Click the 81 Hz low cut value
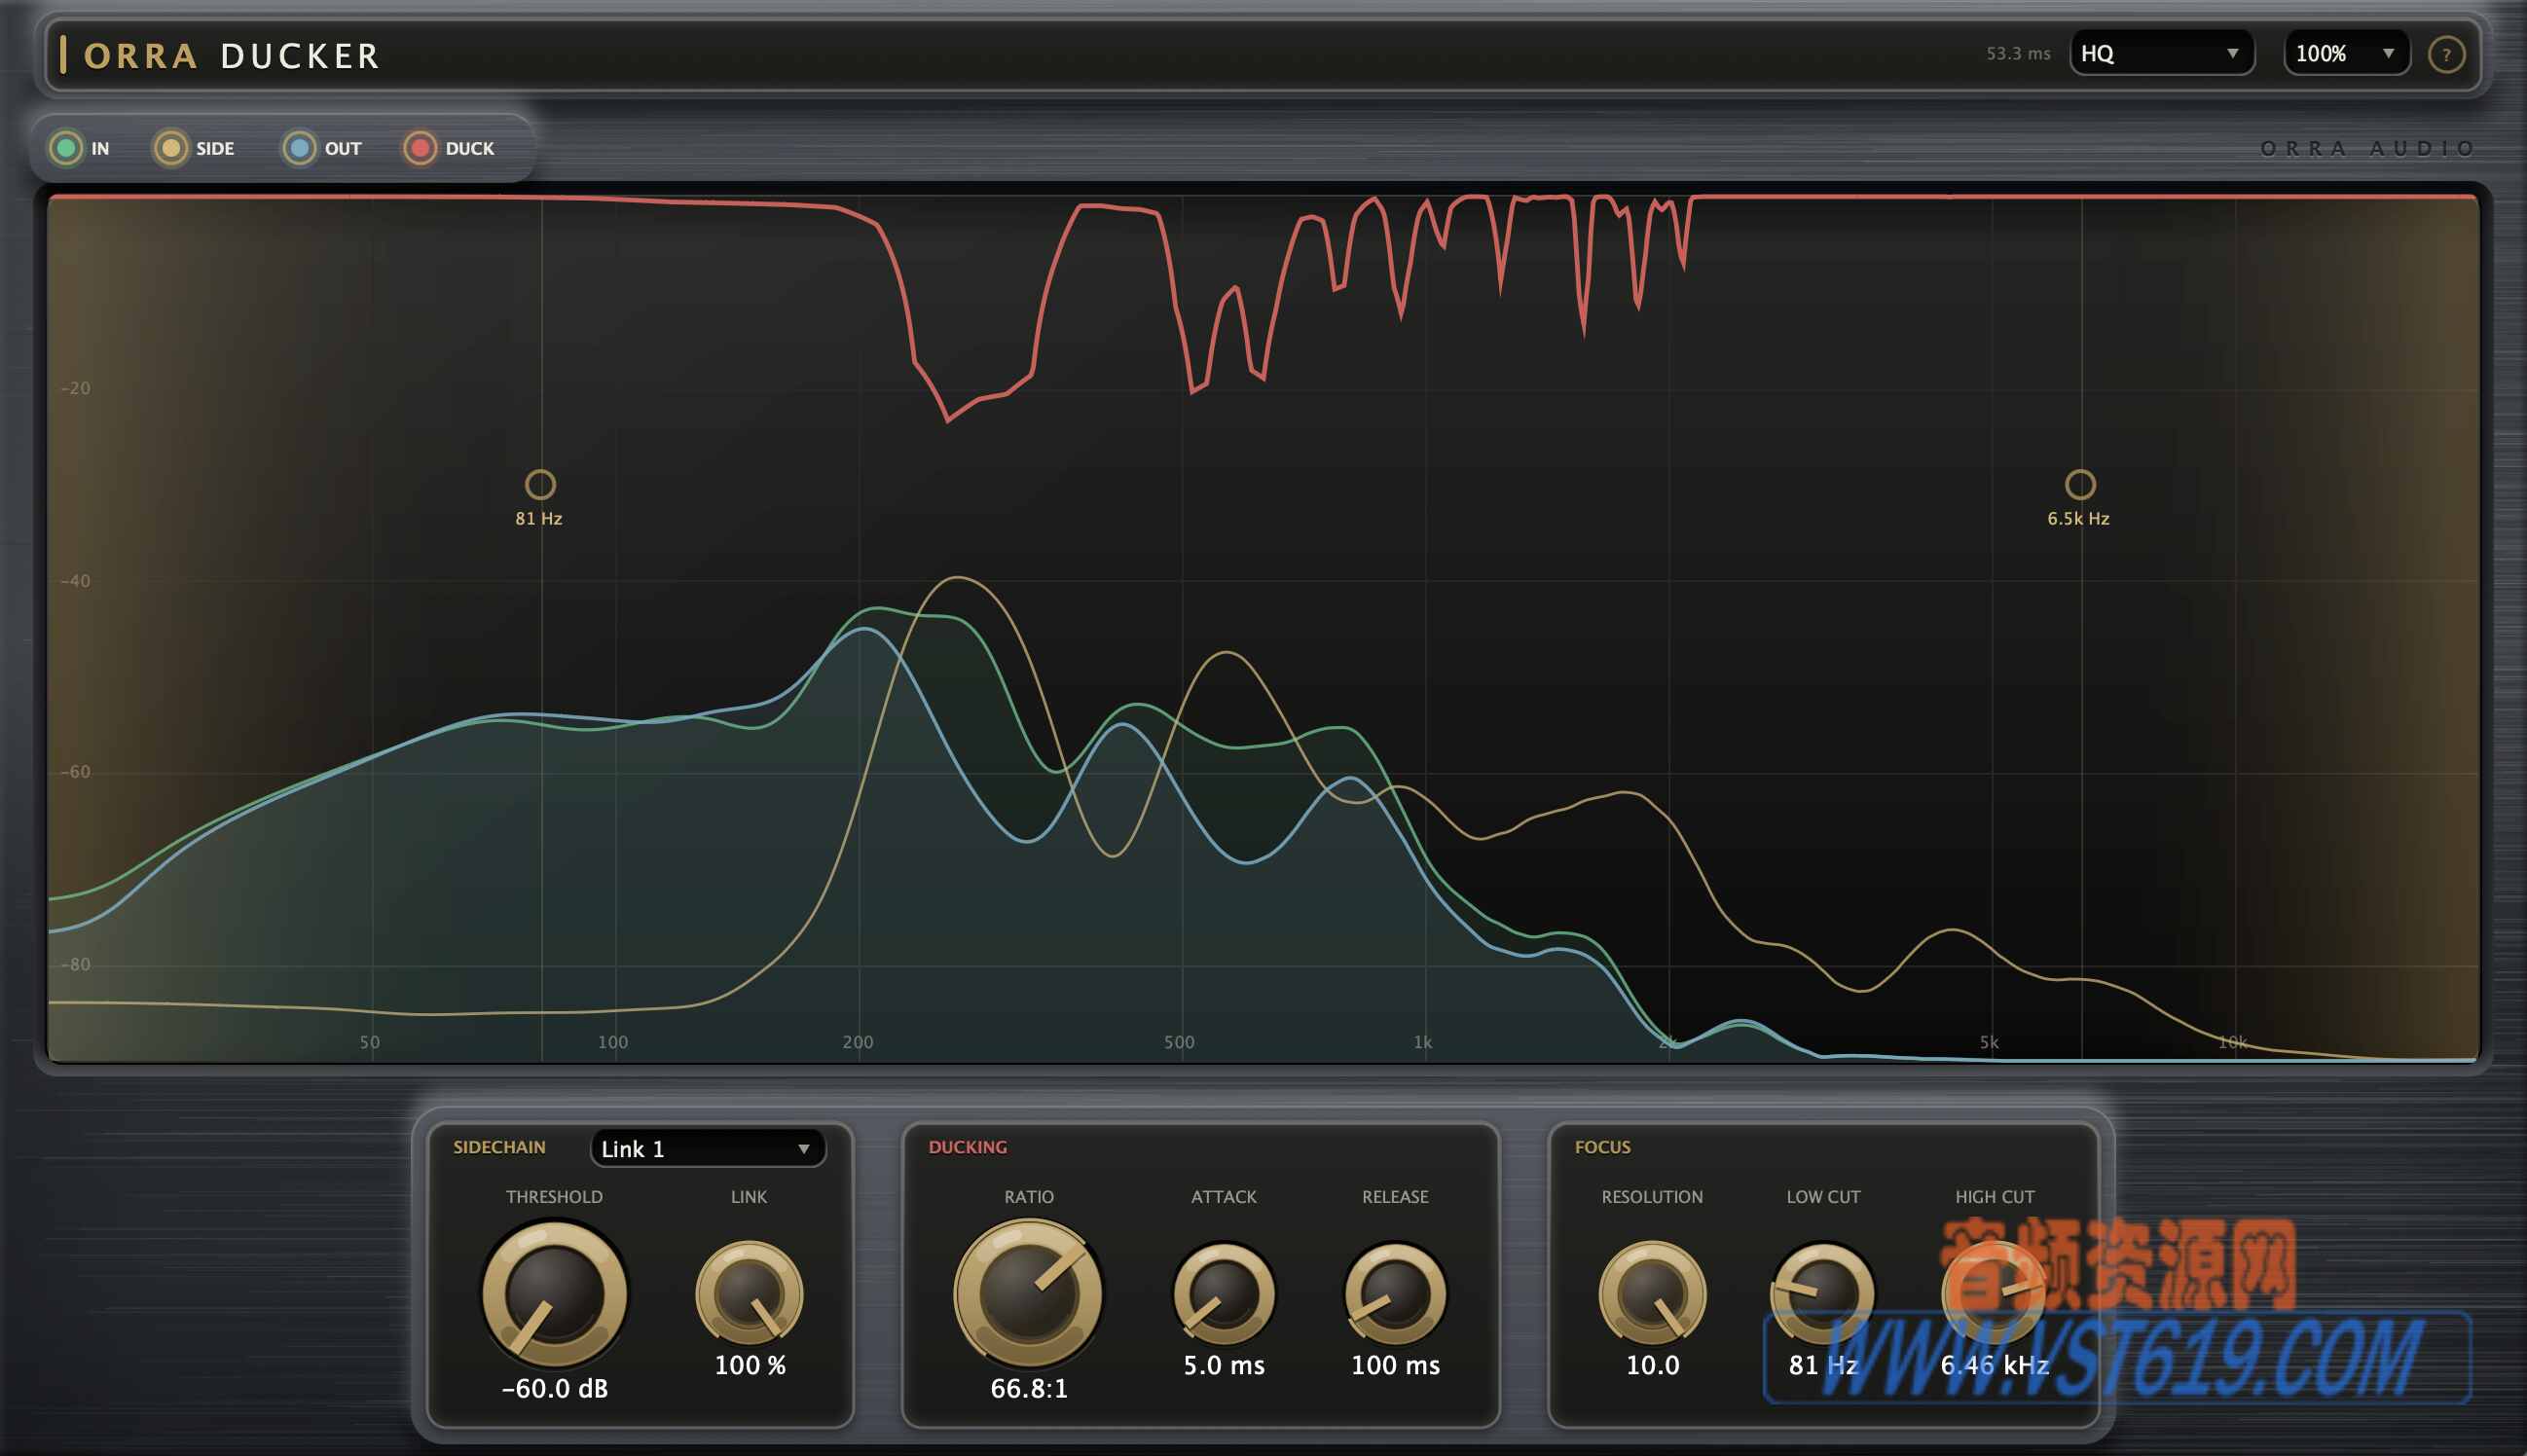This screenshot has height=1456, width=2527. pos(1823,1365)
